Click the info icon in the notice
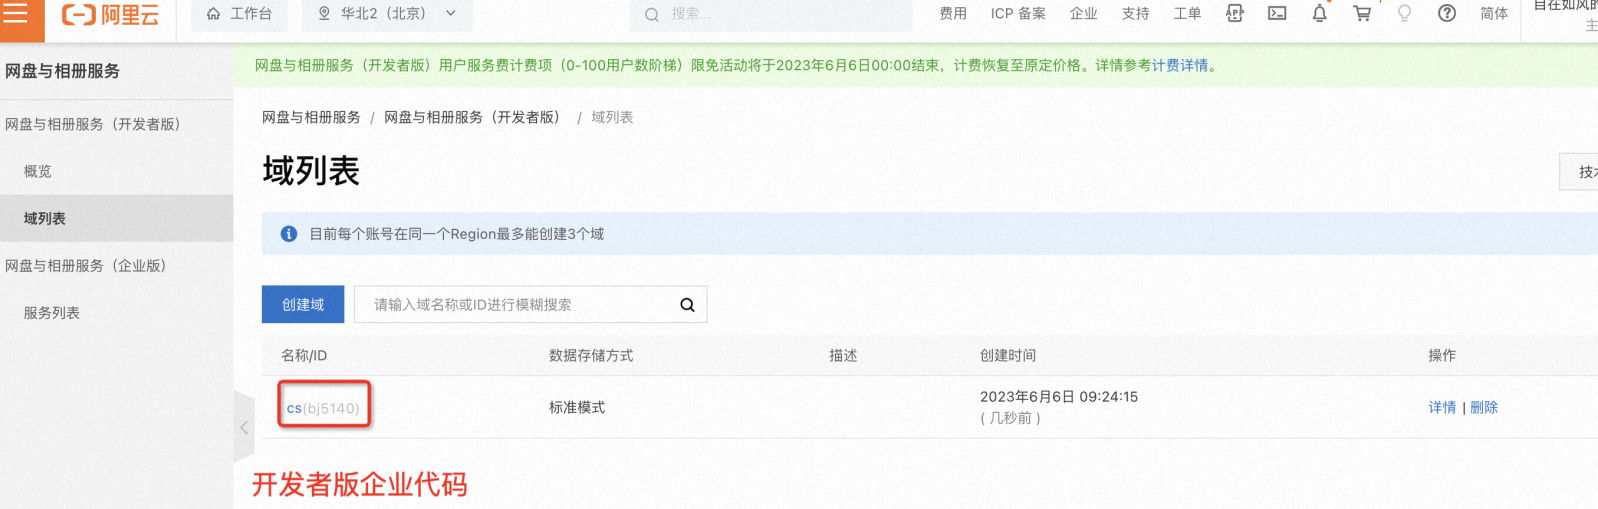 [x=289, y=233]
